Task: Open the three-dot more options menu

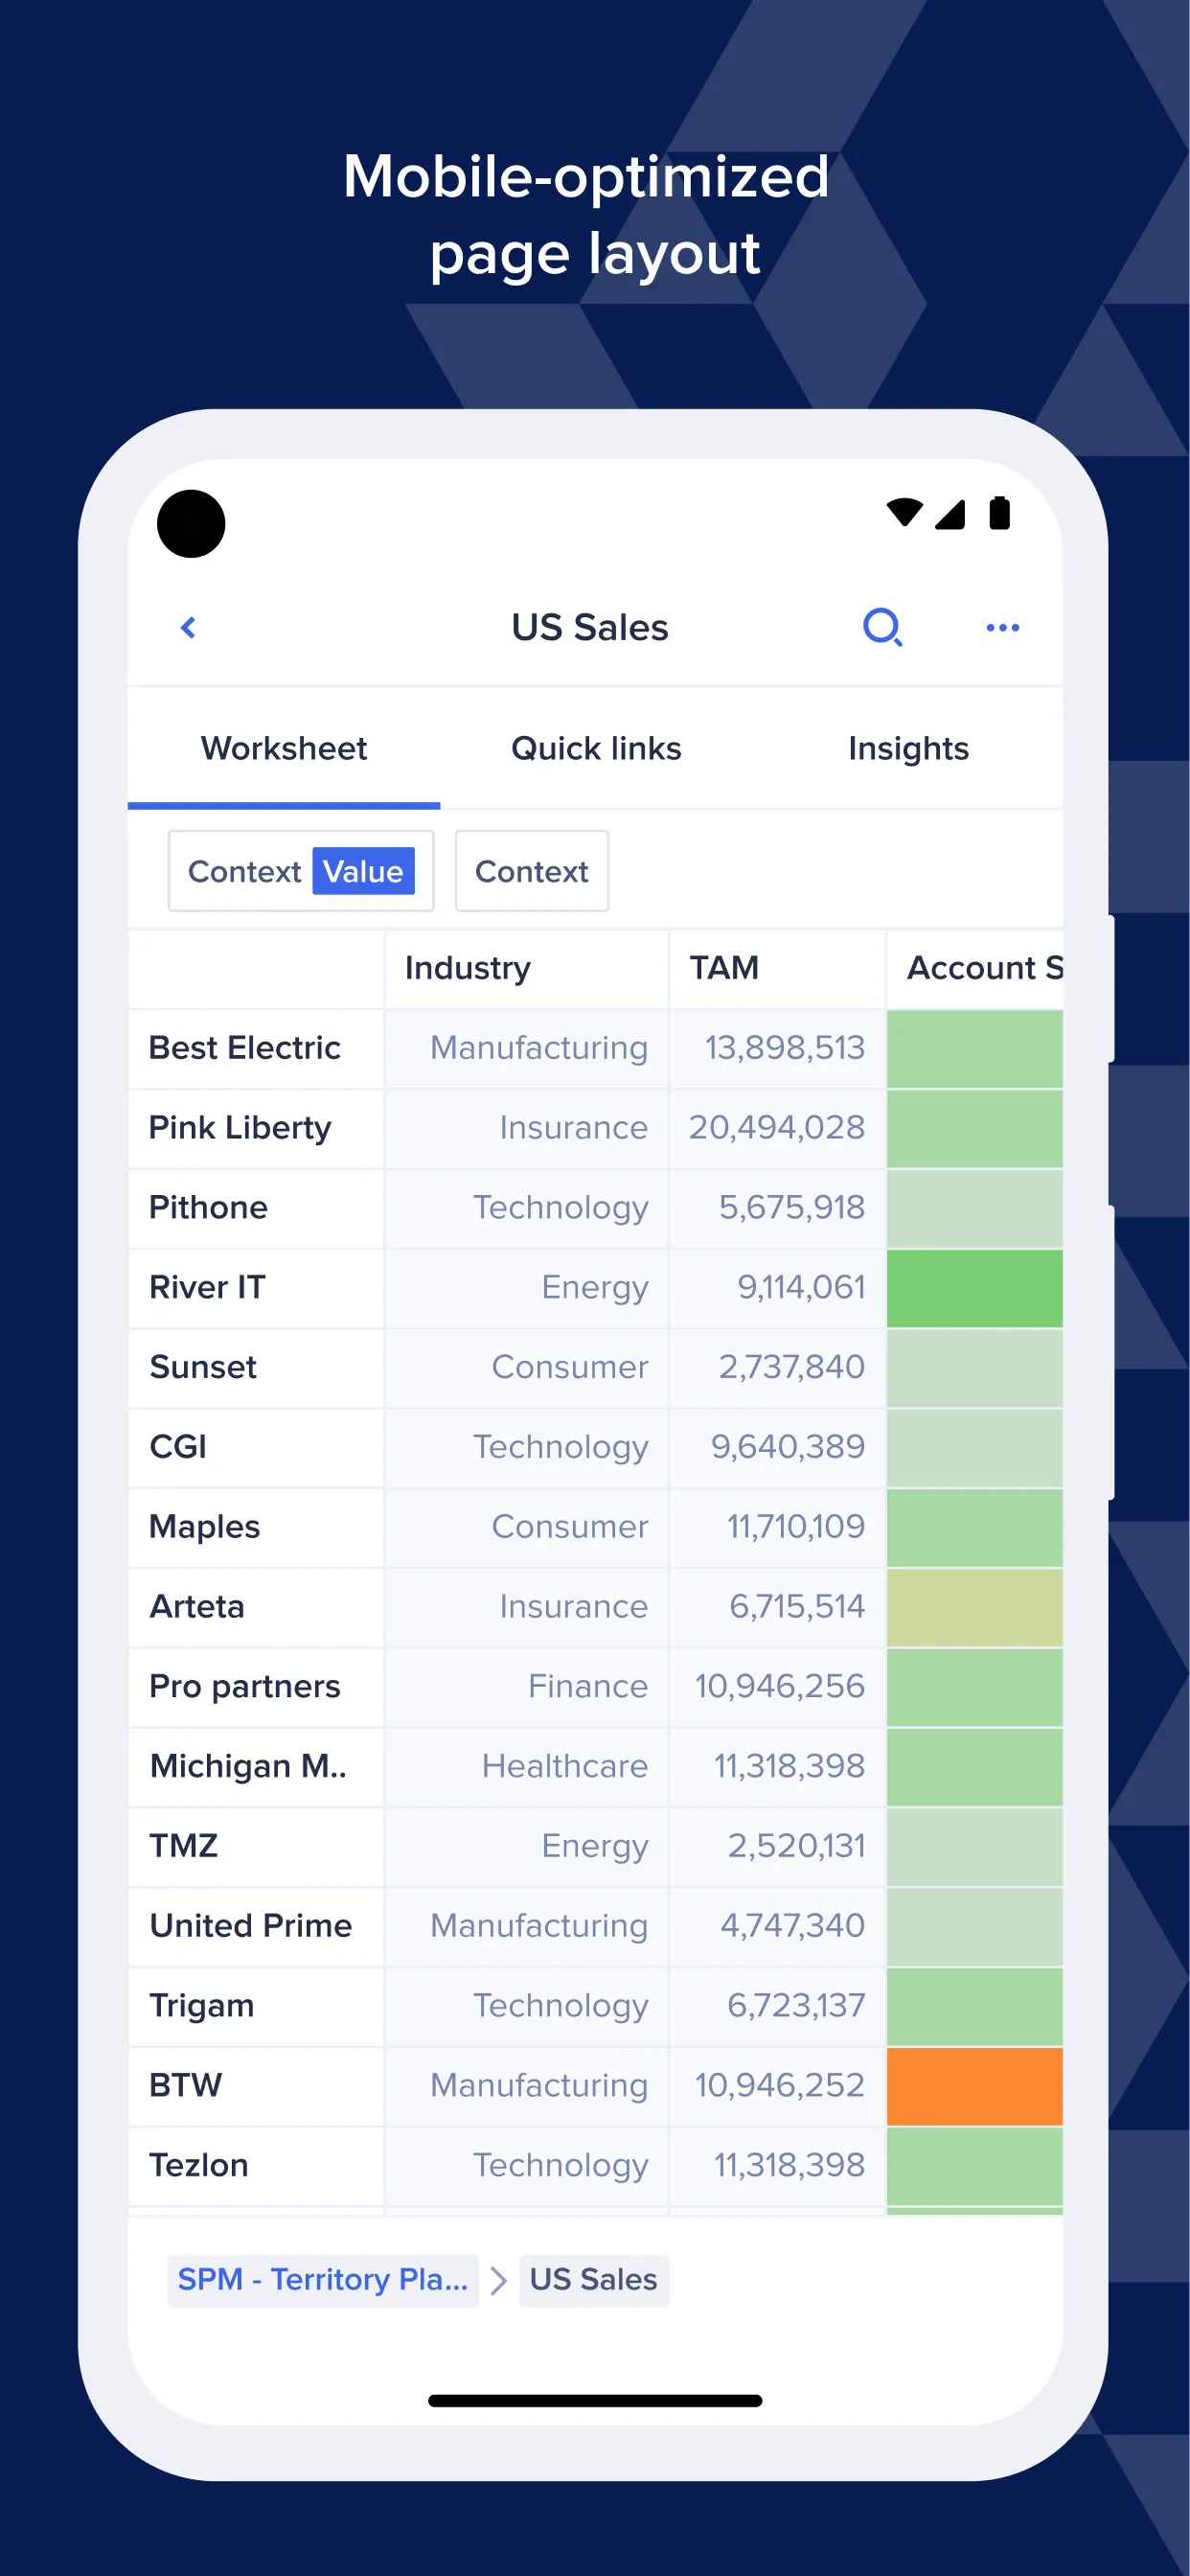Action: tap(1002, 628)
